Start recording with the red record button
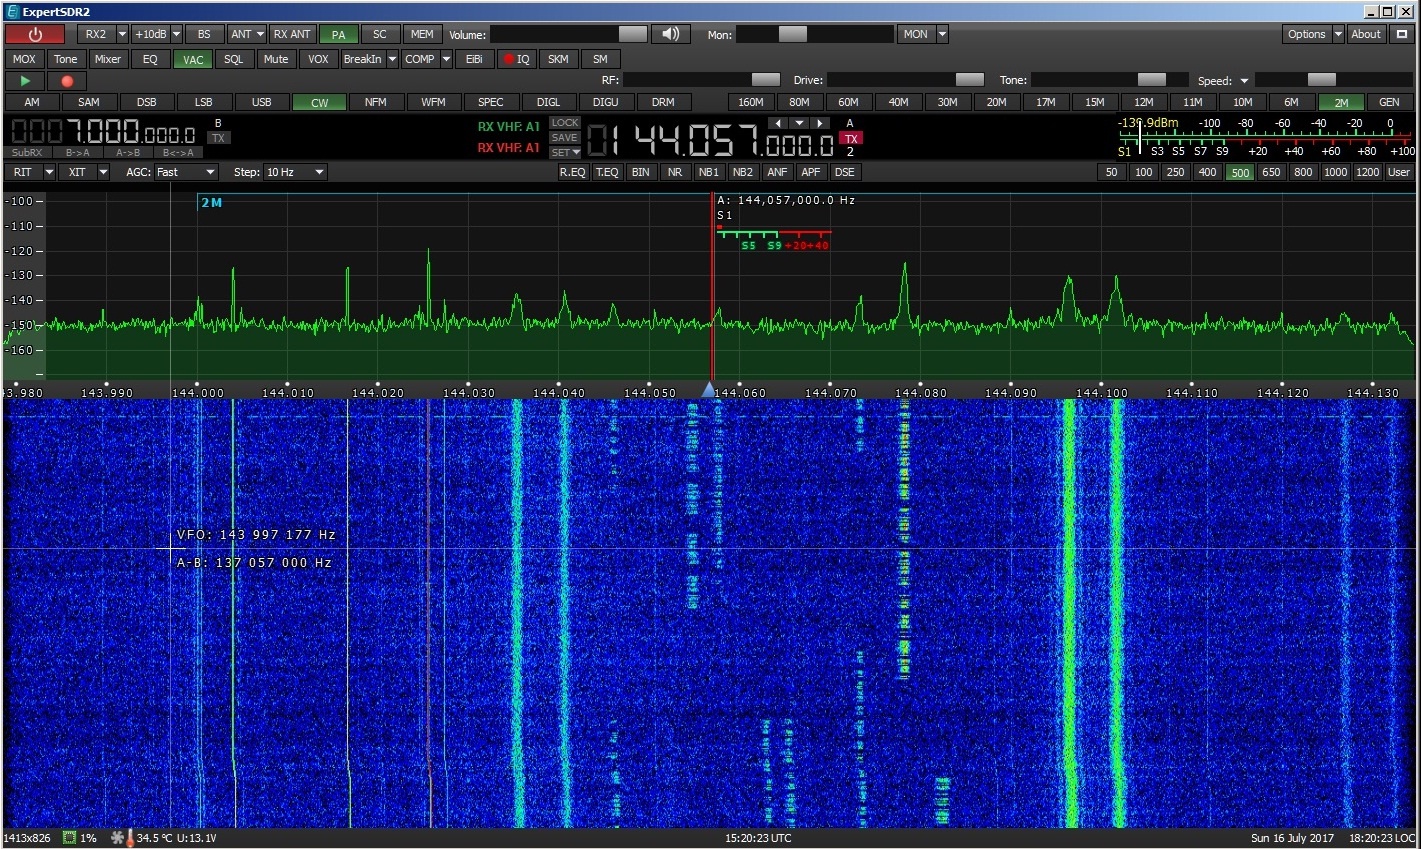The image size is (1421, 849). pyautogui.click(x=67, y=81)
